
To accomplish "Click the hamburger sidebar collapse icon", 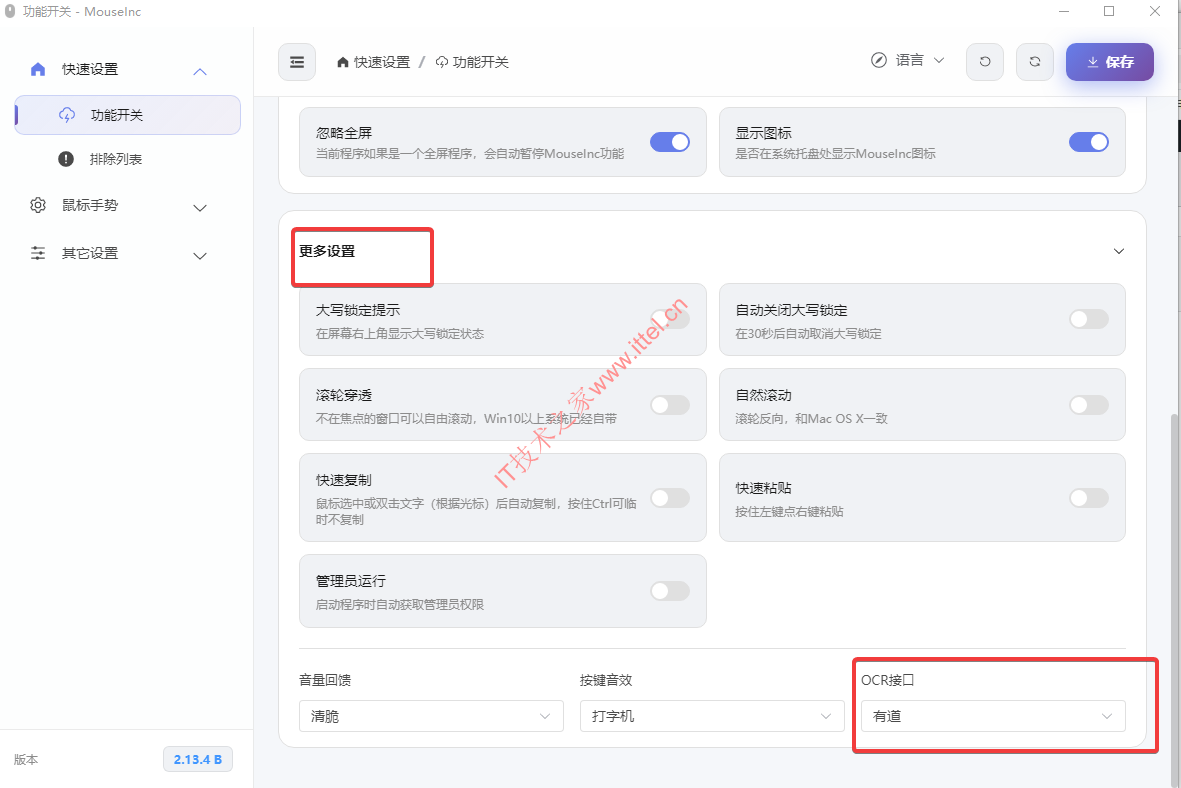I will [297, 62].
